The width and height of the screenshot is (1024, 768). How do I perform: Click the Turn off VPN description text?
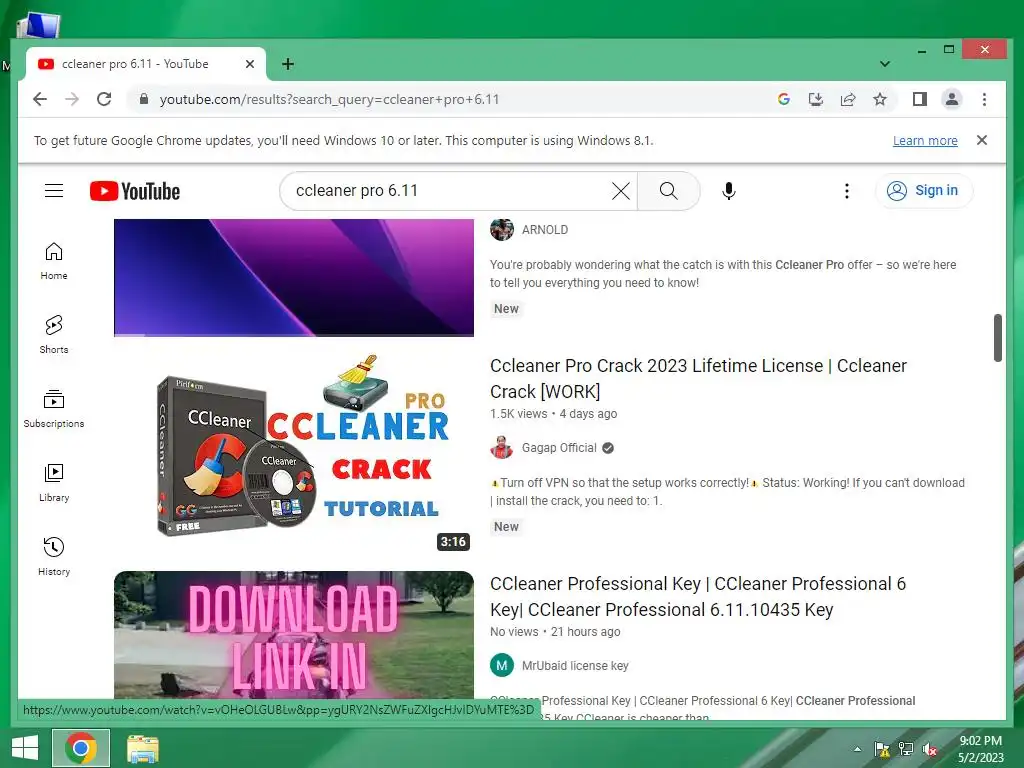[x=727, y=492]
